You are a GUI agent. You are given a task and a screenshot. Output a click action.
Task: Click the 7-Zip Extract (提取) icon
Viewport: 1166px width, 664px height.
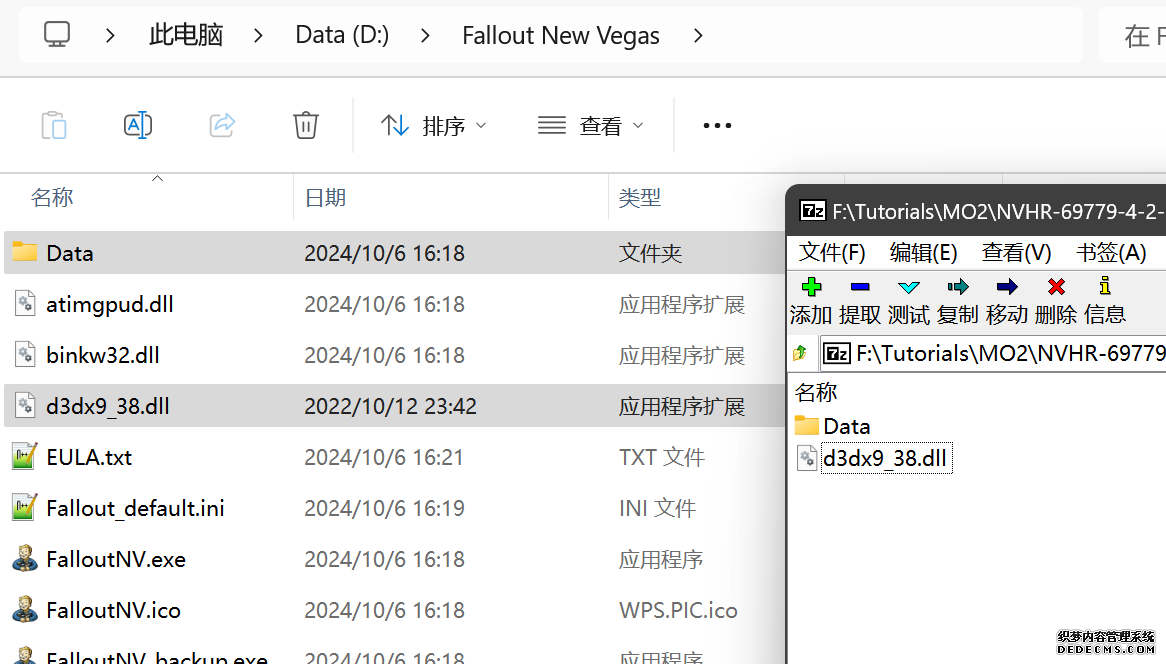(x=859, y=288)
